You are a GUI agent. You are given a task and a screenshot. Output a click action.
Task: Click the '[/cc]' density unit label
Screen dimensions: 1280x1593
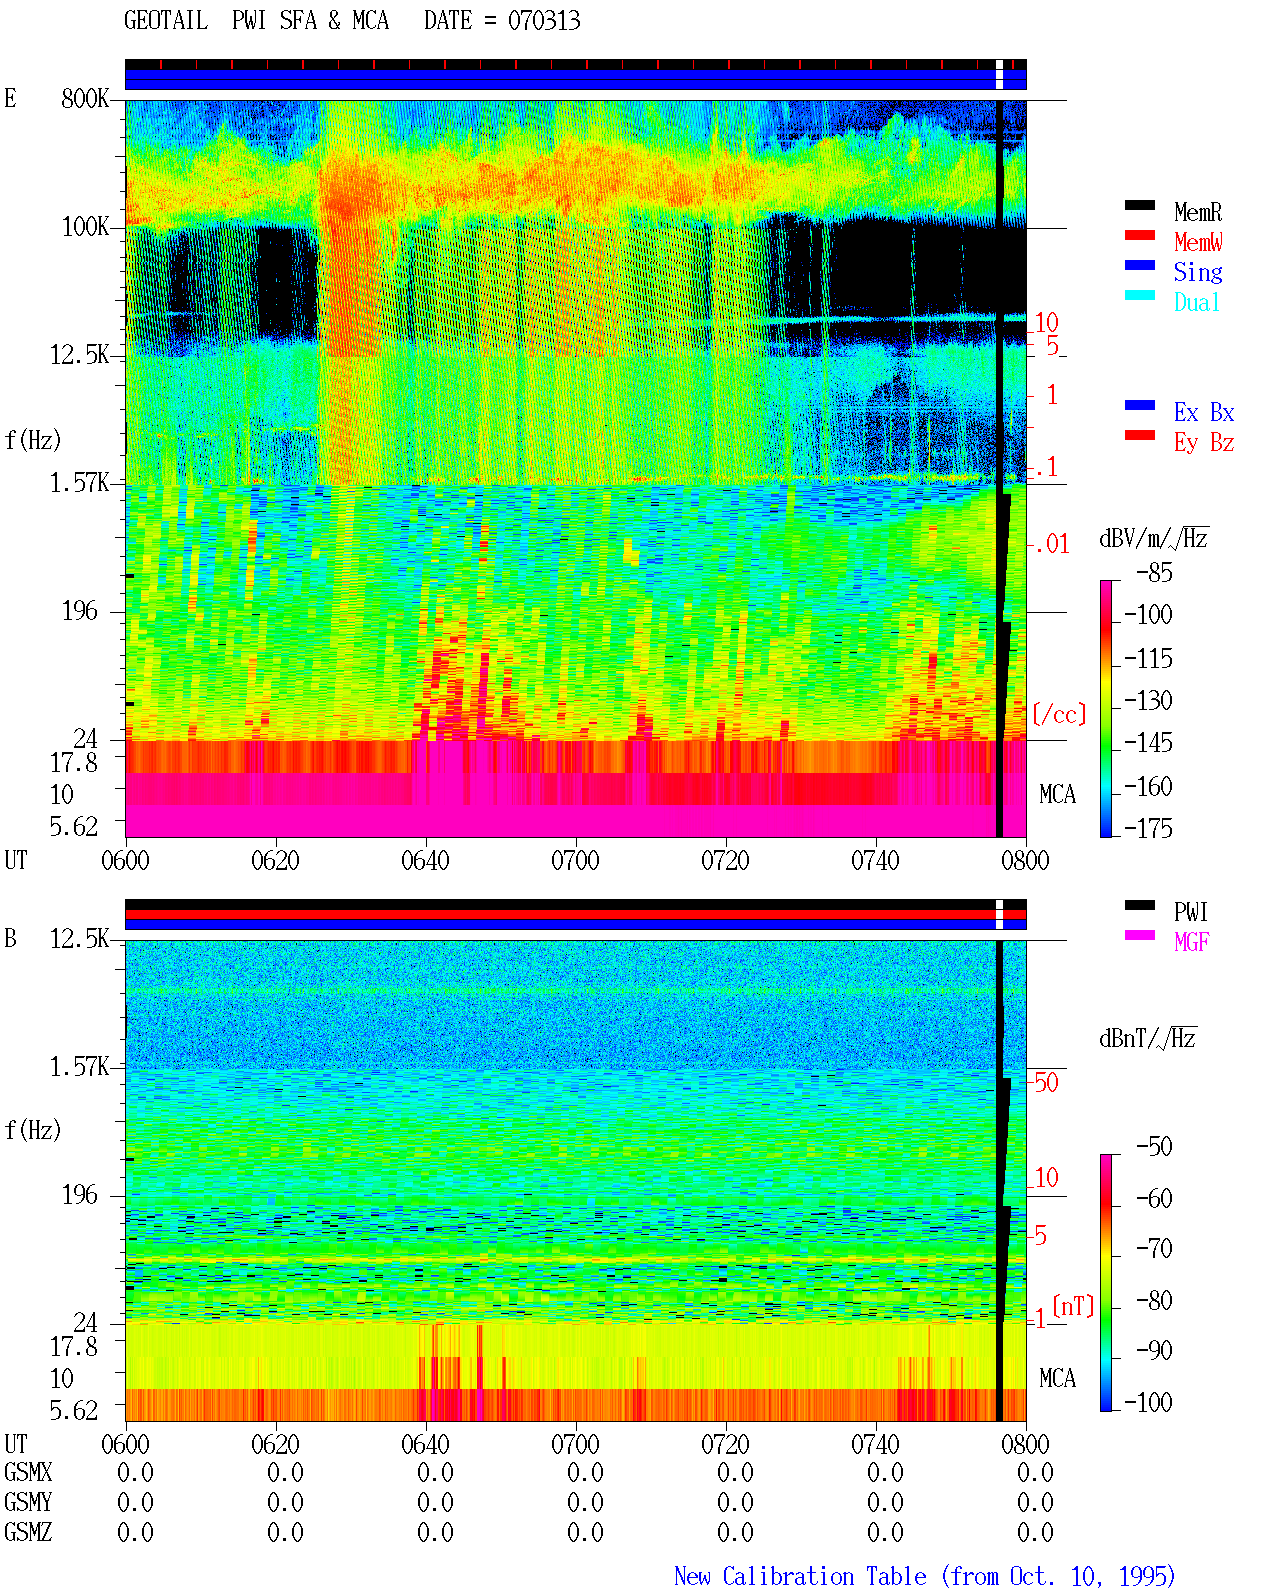point(1059,714)
